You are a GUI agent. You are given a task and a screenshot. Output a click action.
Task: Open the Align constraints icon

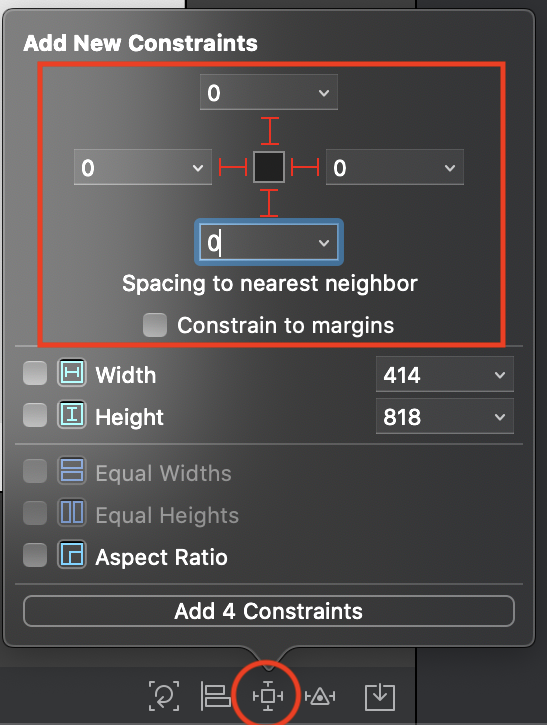coord(215,695)
